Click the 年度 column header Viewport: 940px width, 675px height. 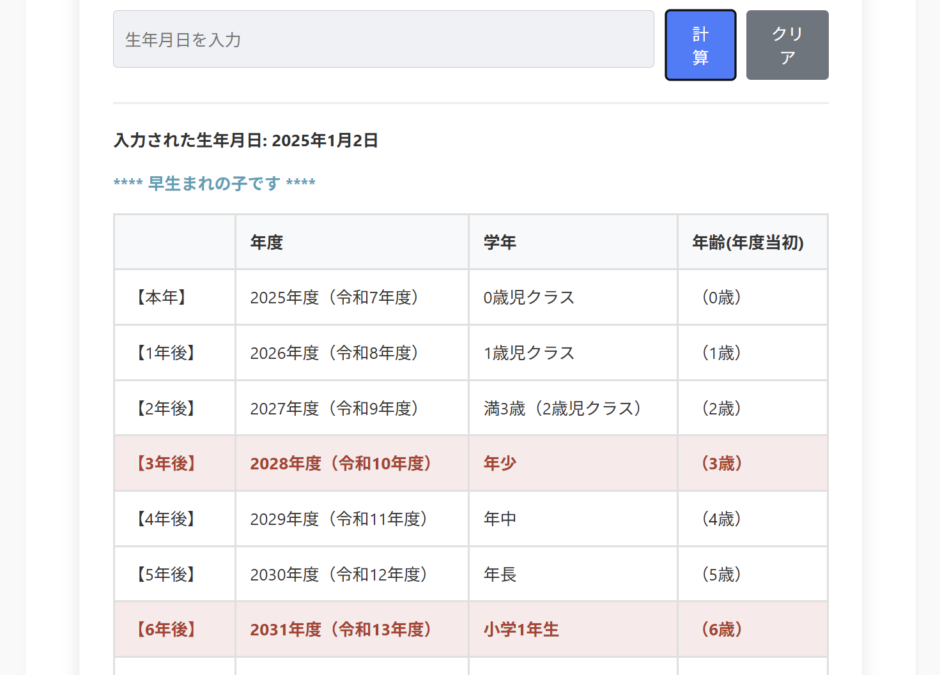(267, 242)
